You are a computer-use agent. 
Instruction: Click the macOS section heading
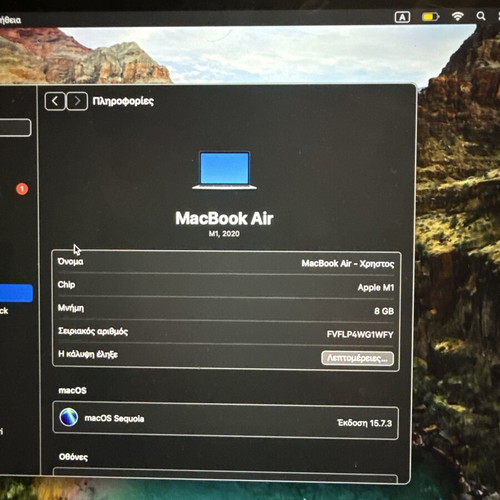[x=72, y=390]
